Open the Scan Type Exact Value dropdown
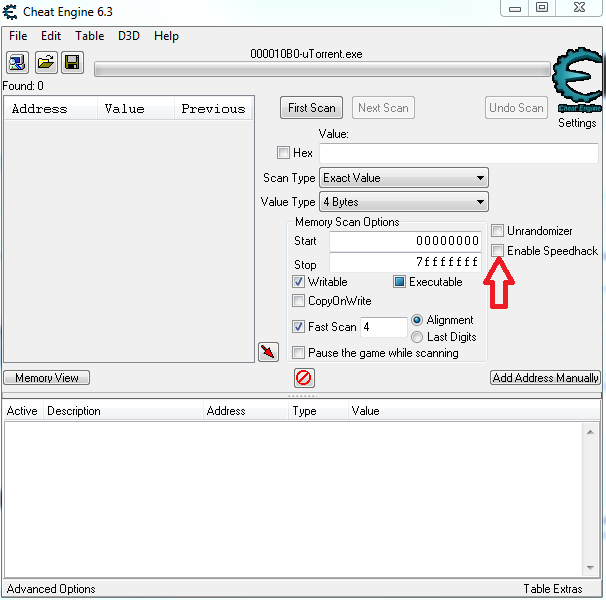This screenshot has width=606, height=600. [404, 178]
